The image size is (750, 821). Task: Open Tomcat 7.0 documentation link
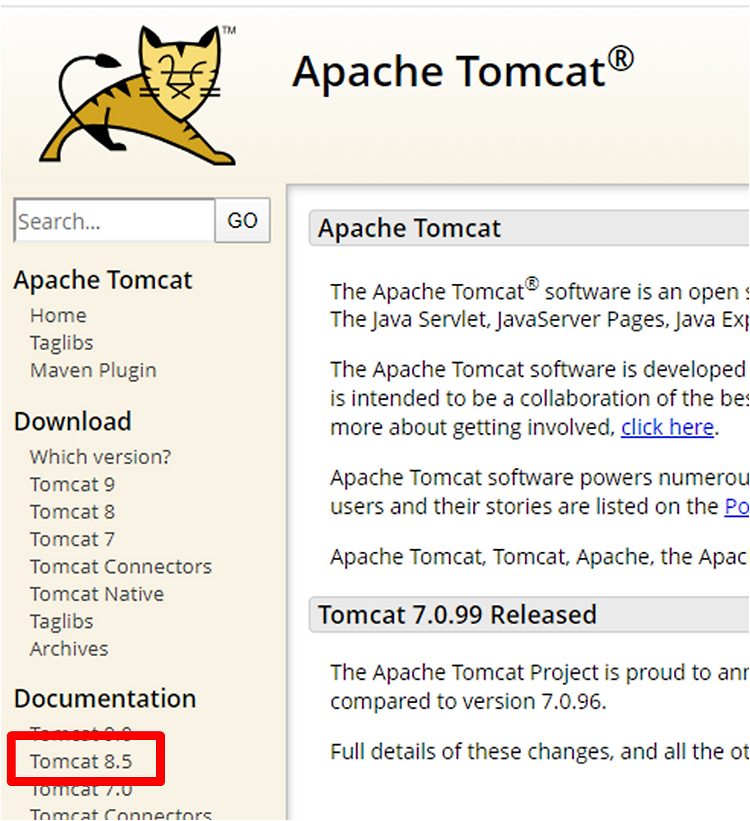click(x=81, y=790)
